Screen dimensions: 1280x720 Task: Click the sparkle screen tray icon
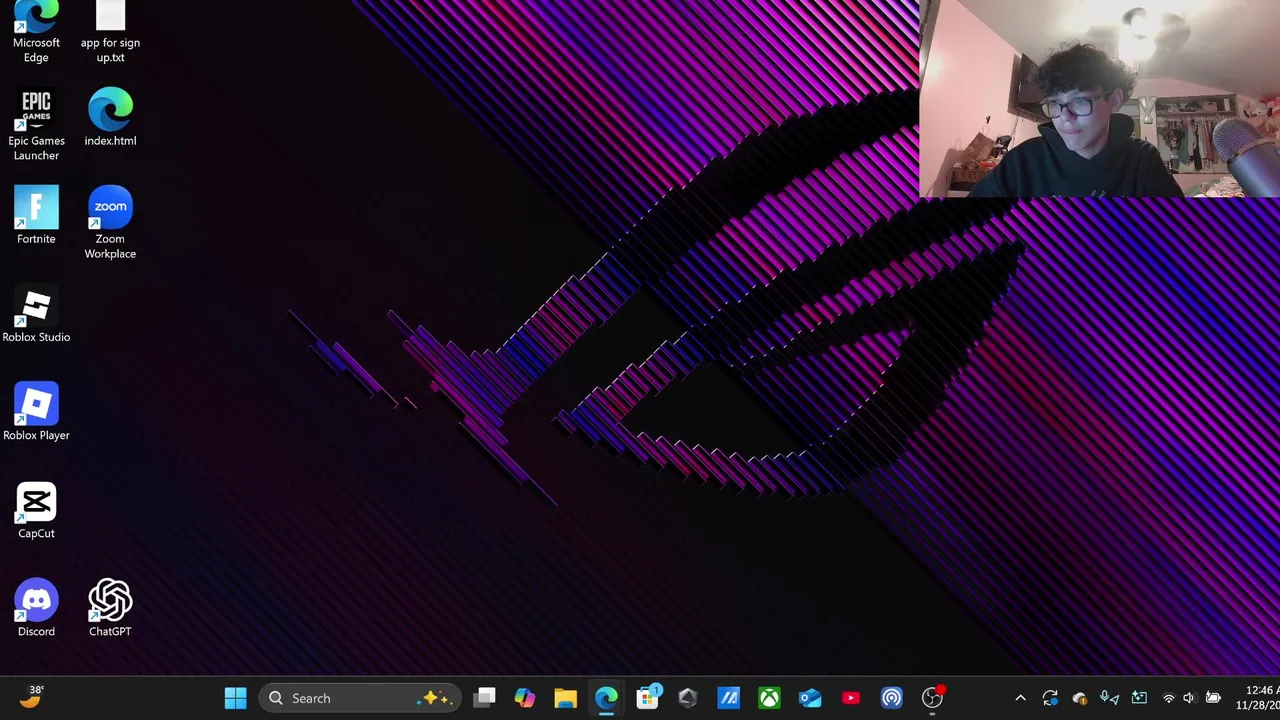[x=1139, y=698]
